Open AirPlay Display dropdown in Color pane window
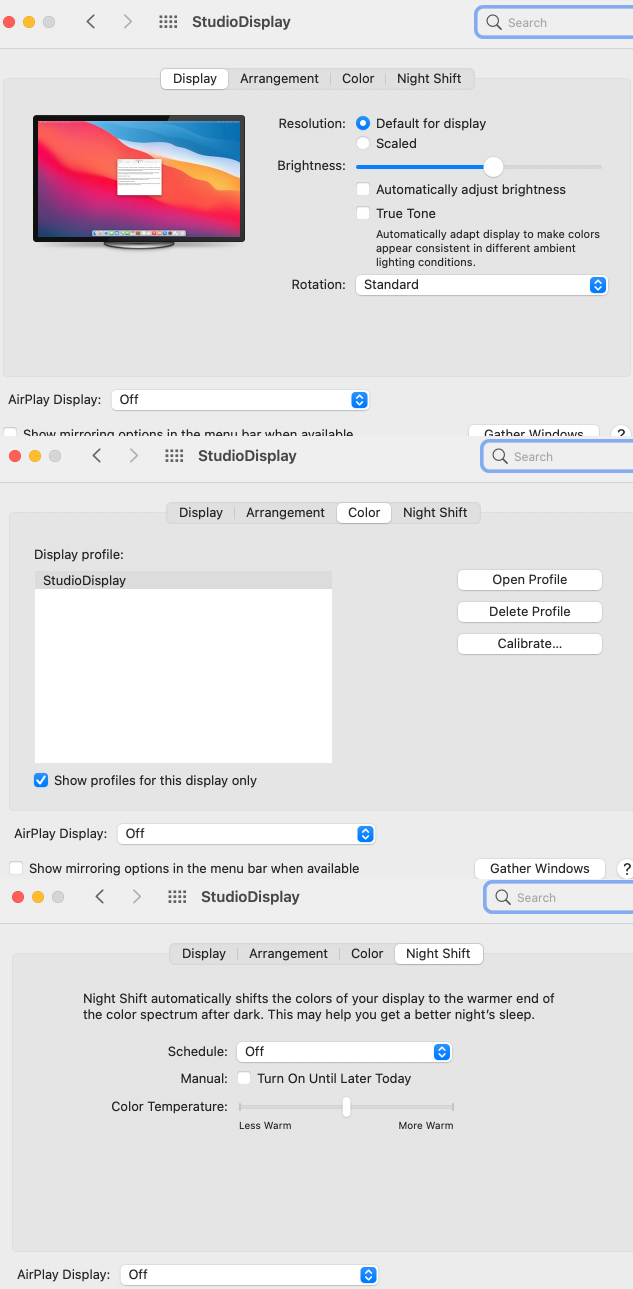The width and height of the screenshot is (633, 1289). click(246, 834)
